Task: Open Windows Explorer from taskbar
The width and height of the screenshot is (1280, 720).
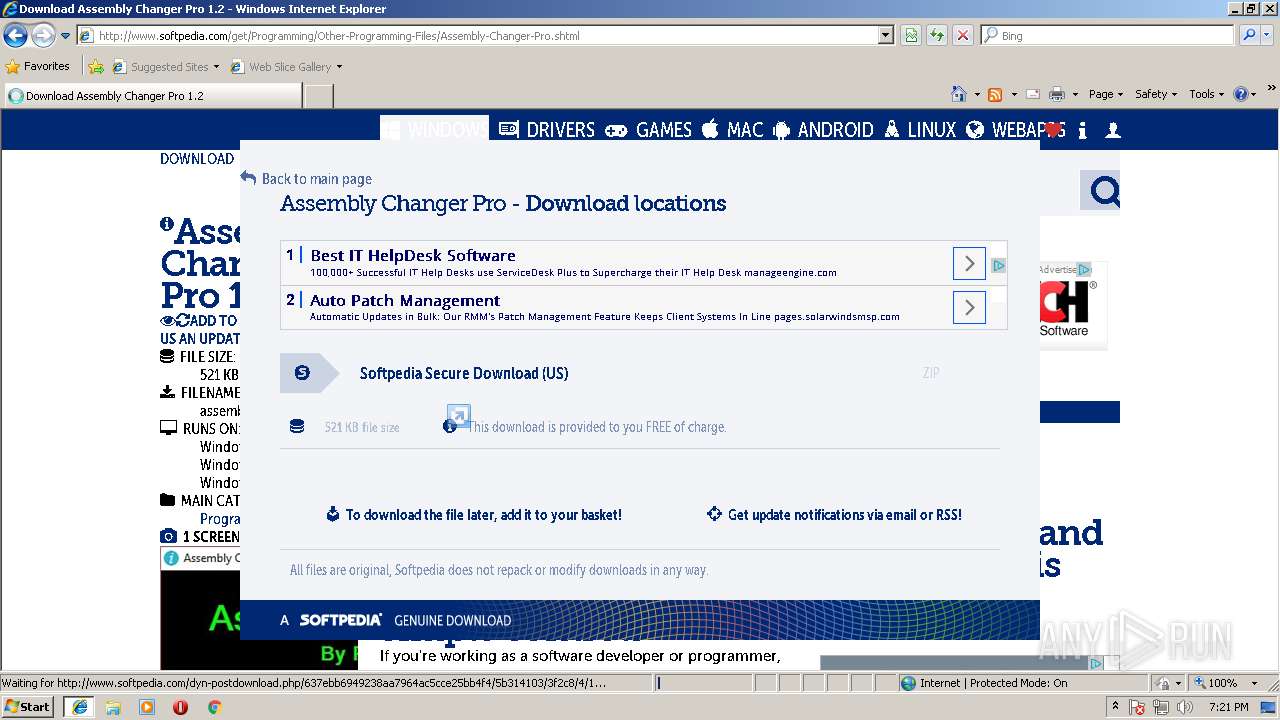Action: coord(113,707)
